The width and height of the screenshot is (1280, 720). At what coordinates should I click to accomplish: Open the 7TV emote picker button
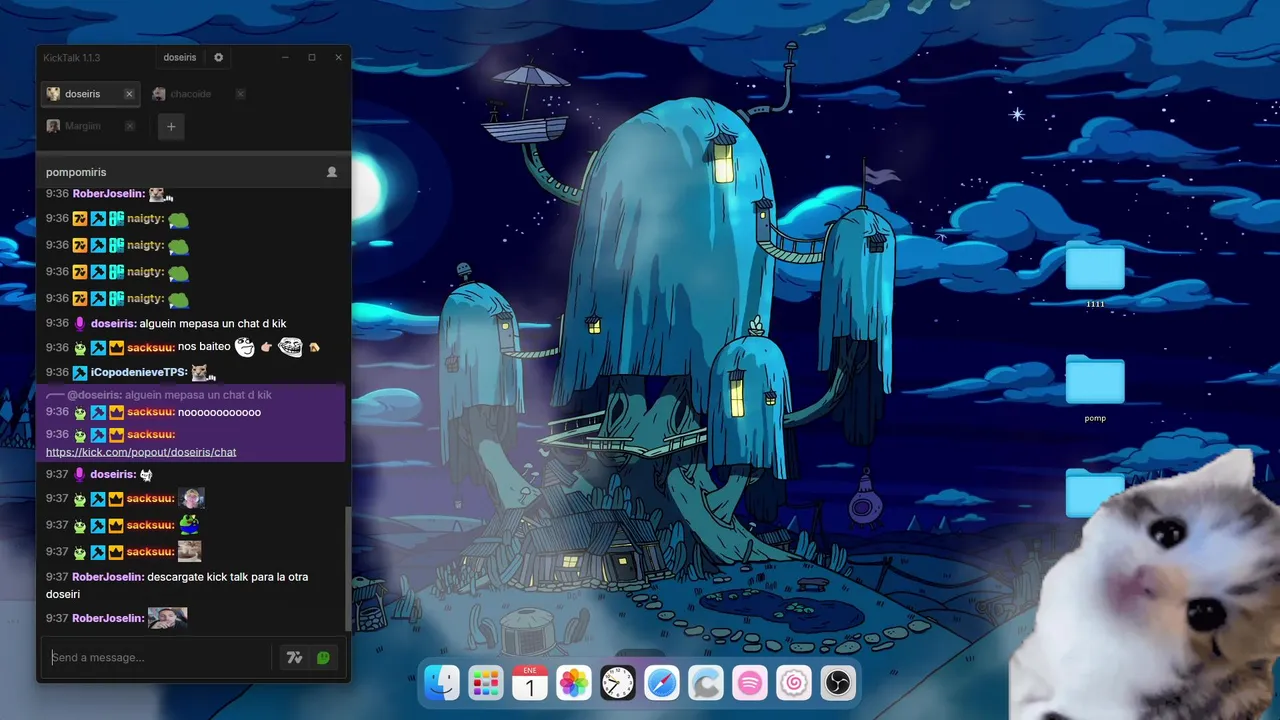(x=294, y=658)
